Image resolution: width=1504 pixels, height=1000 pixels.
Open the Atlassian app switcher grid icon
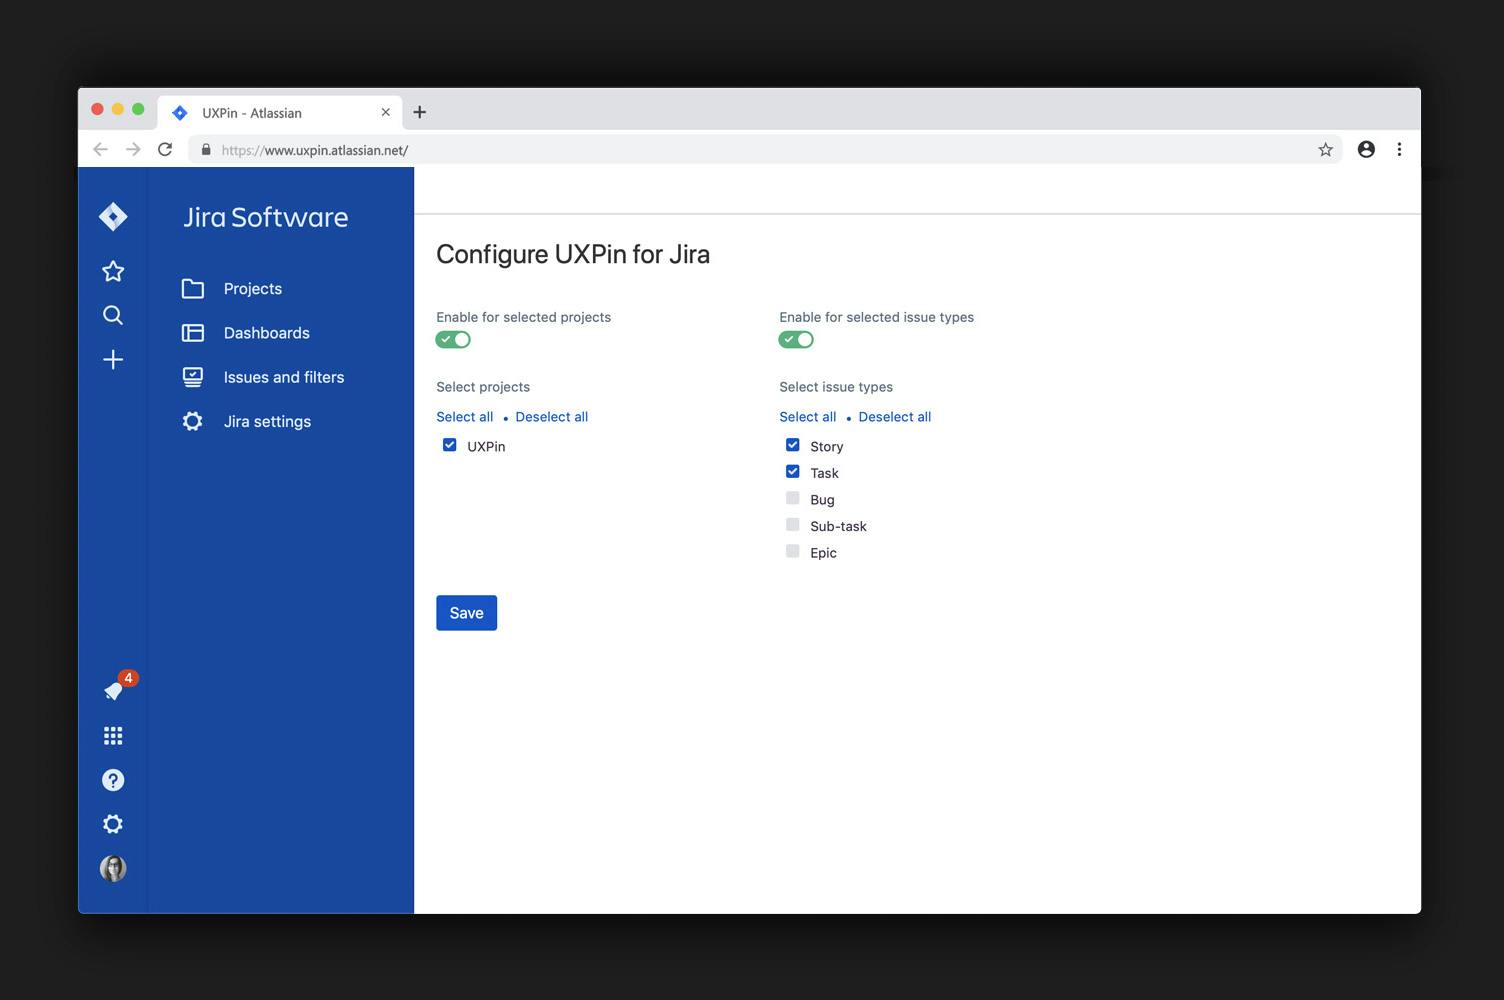coord(113,735)
